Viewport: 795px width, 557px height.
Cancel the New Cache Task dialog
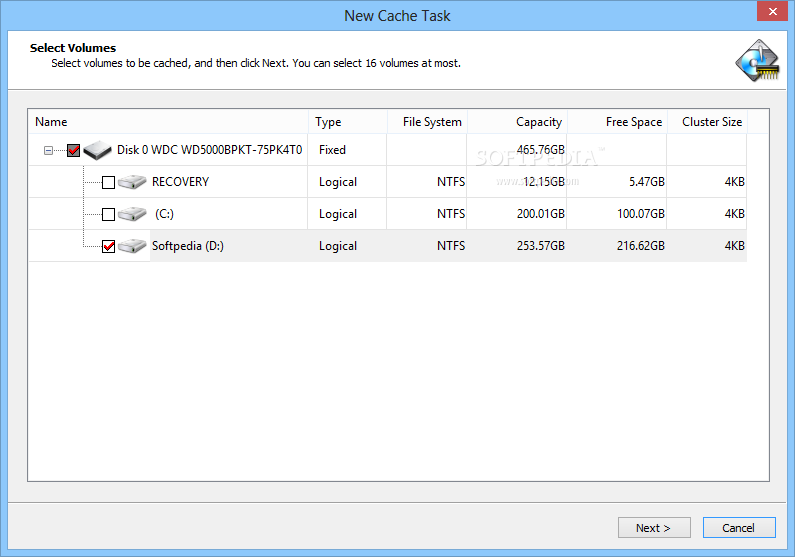[738, 527]
